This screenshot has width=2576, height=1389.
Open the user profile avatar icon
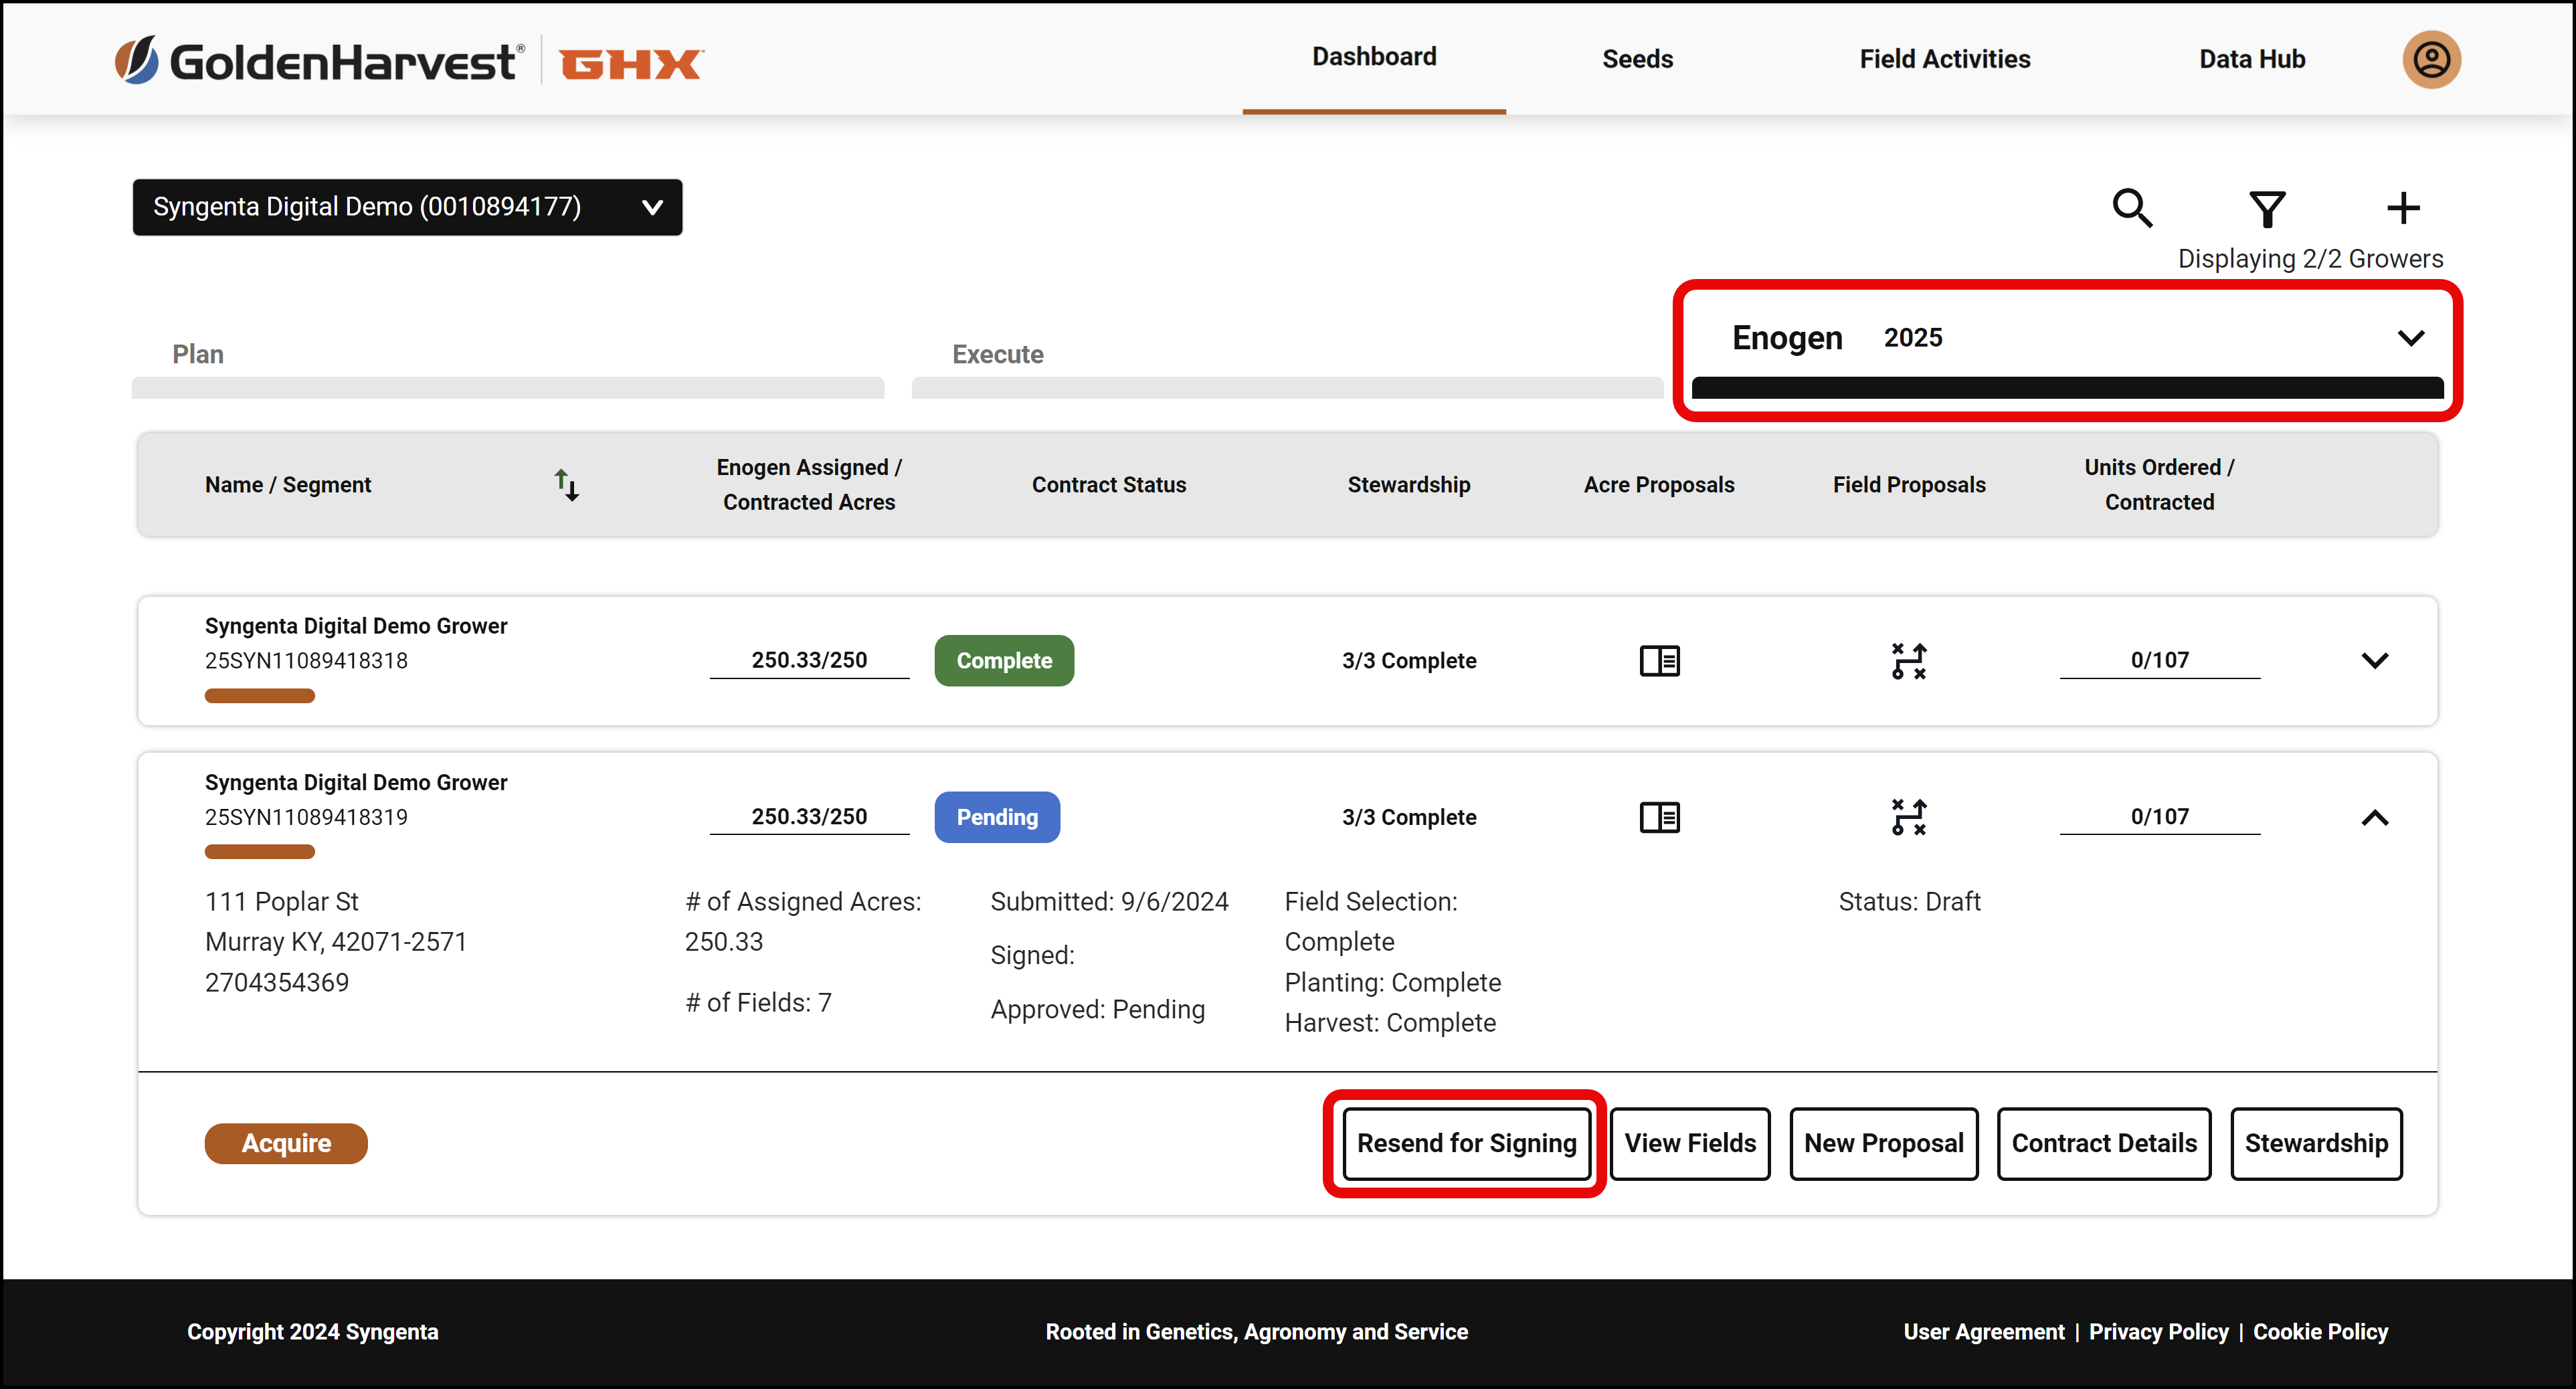click(2431, 59)
